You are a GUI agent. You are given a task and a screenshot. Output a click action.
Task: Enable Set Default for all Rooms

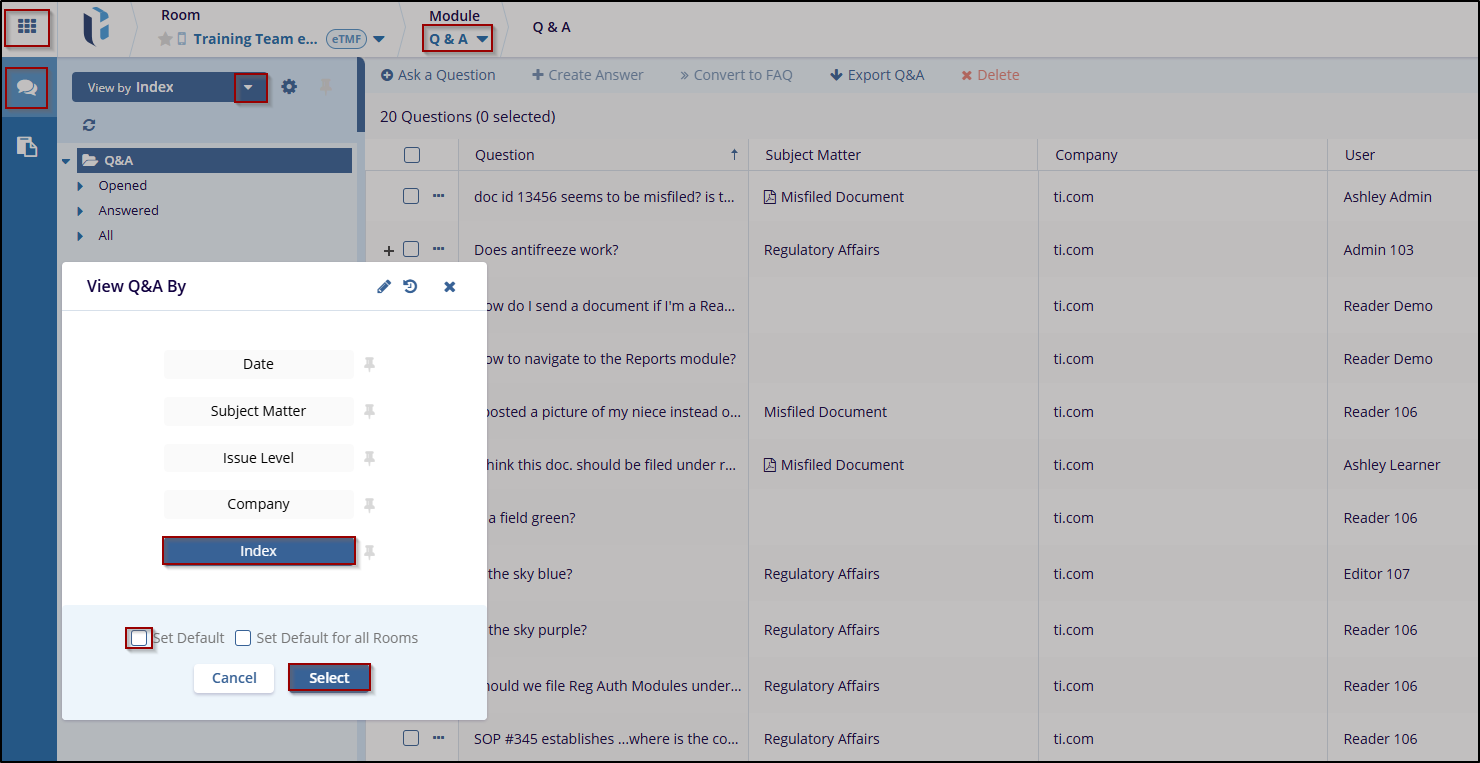point(243,638)
